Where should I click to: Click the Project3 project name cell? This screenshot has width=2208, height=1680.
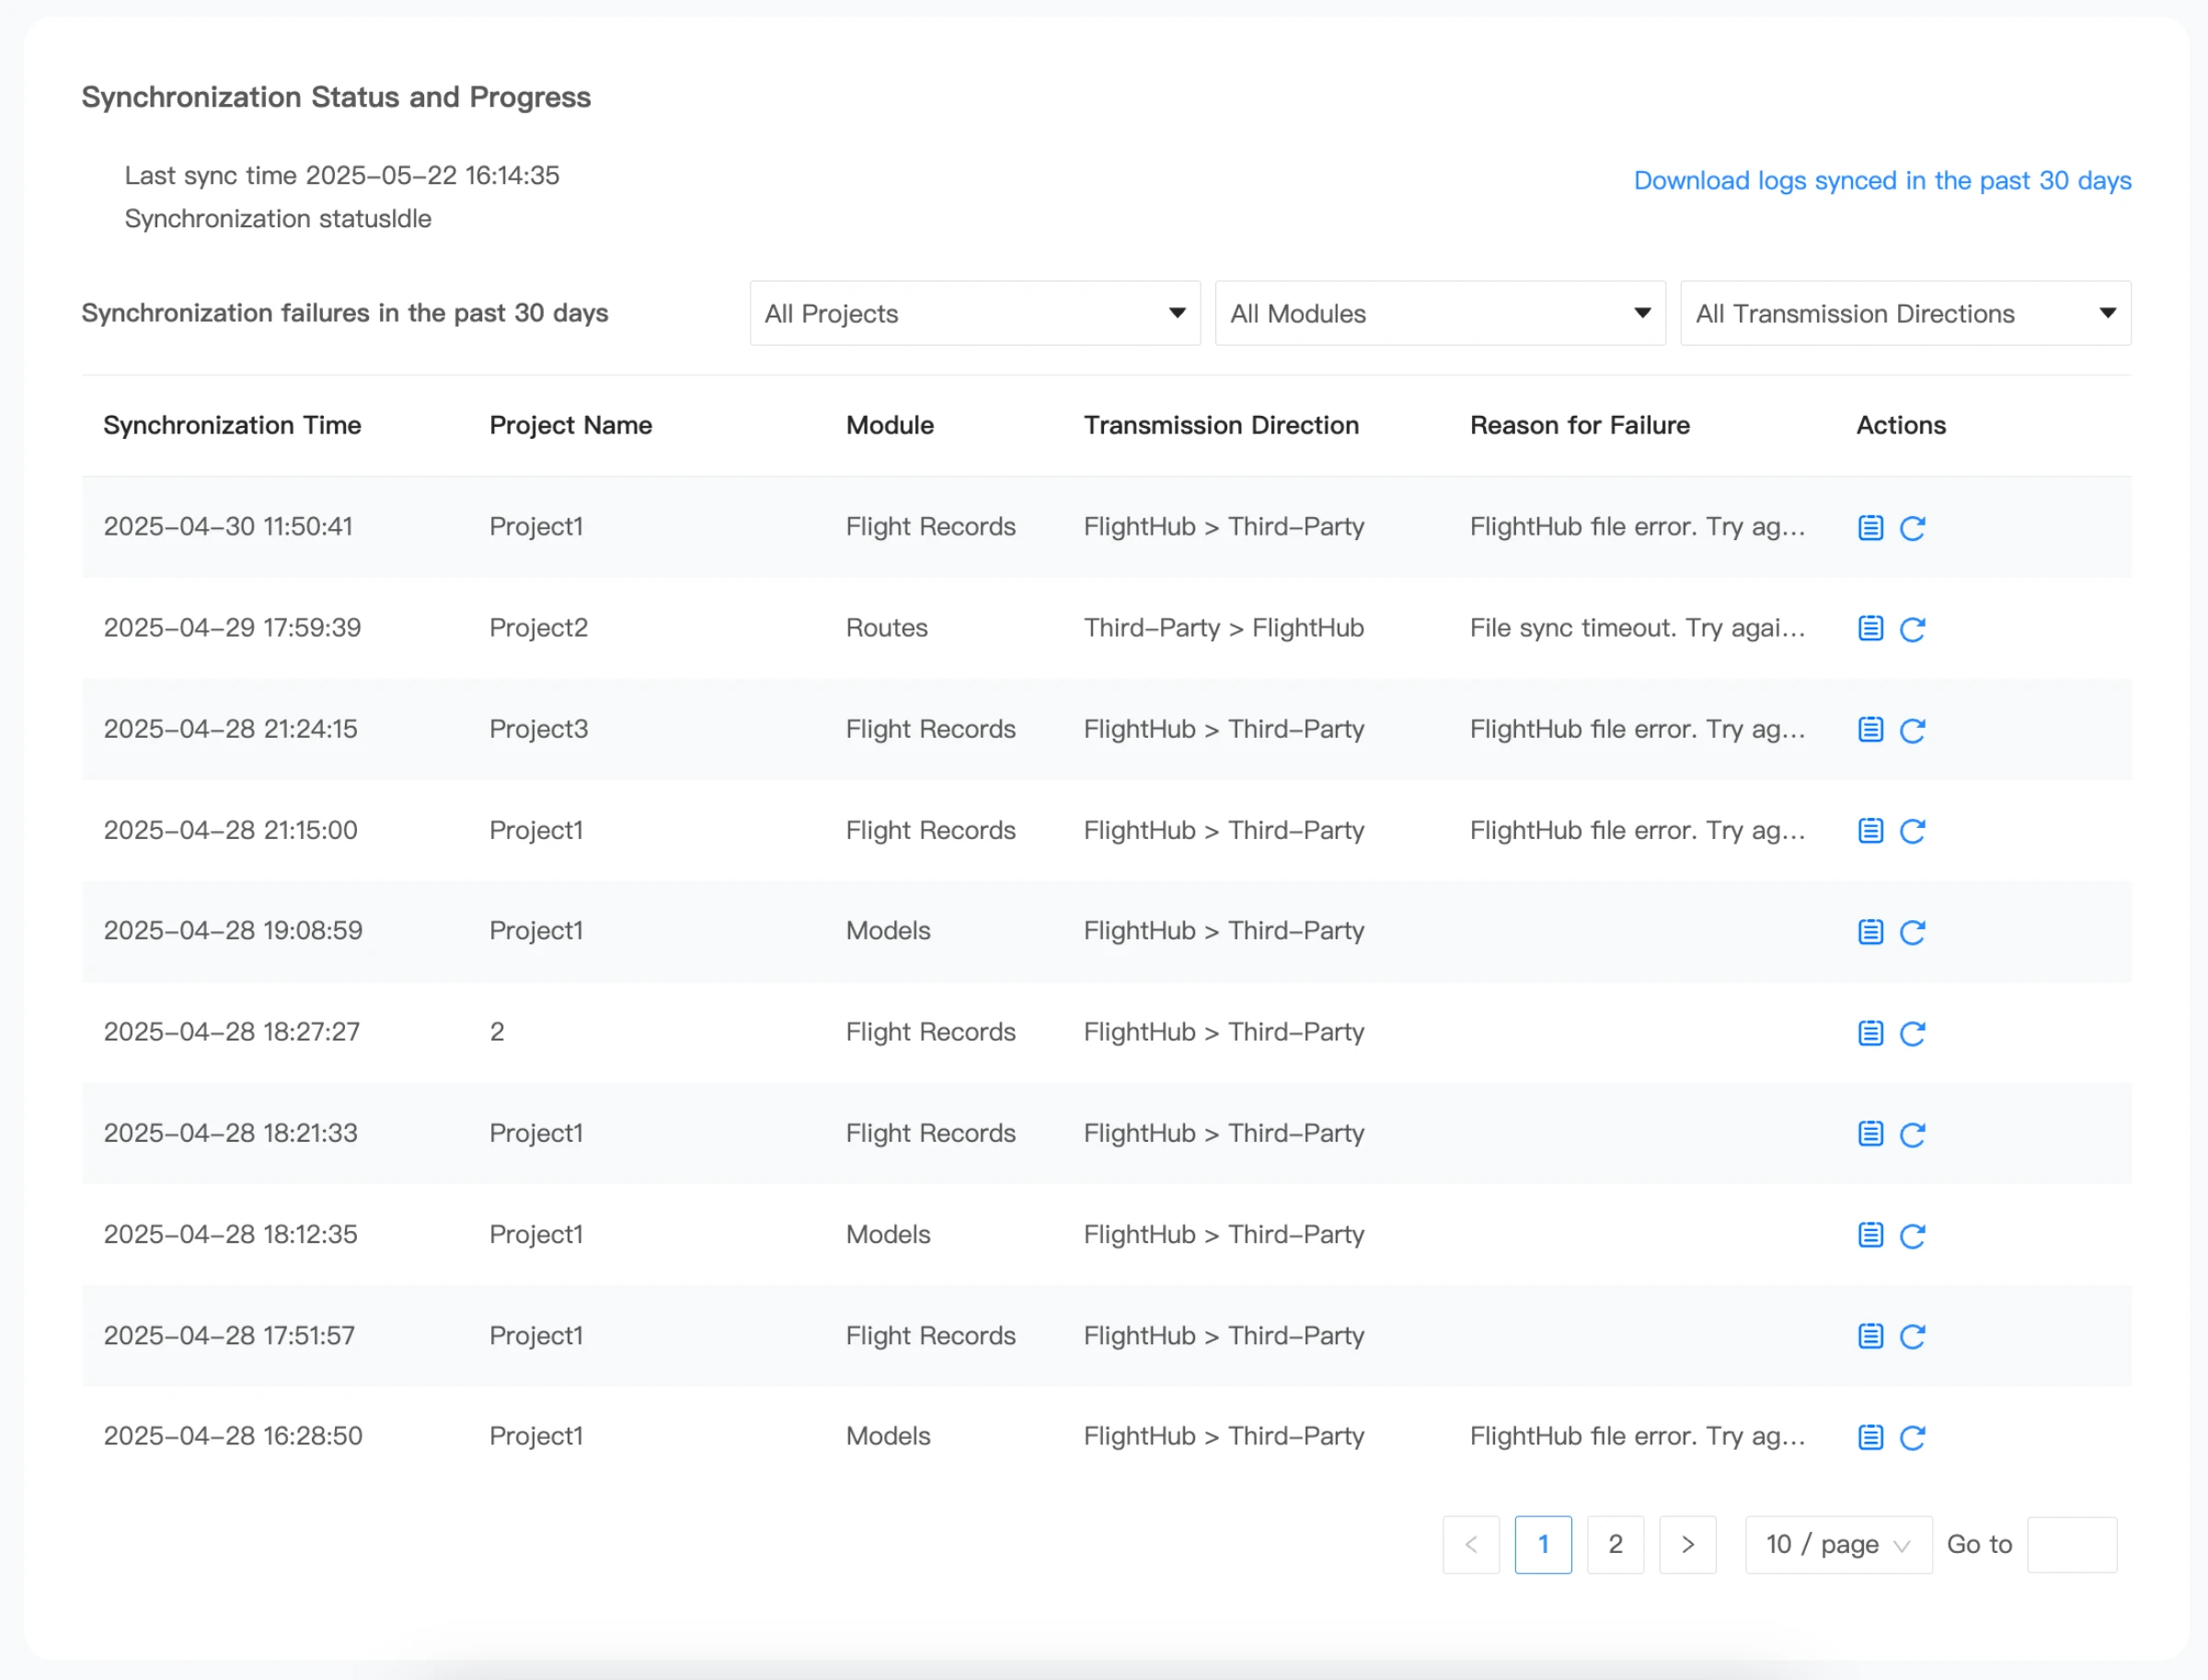tap(538, 729)
